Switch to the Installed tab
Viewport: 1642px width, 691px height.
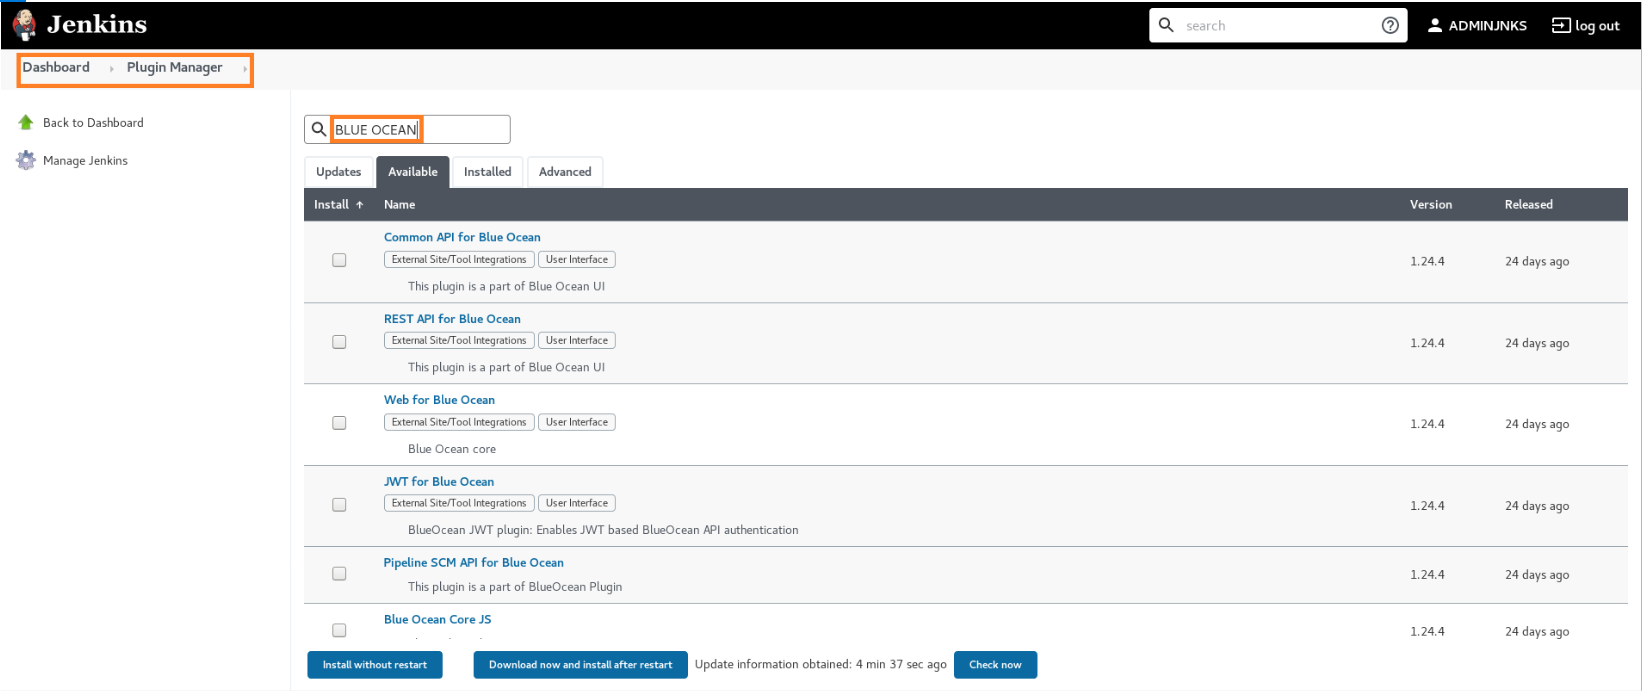(487, 172)
